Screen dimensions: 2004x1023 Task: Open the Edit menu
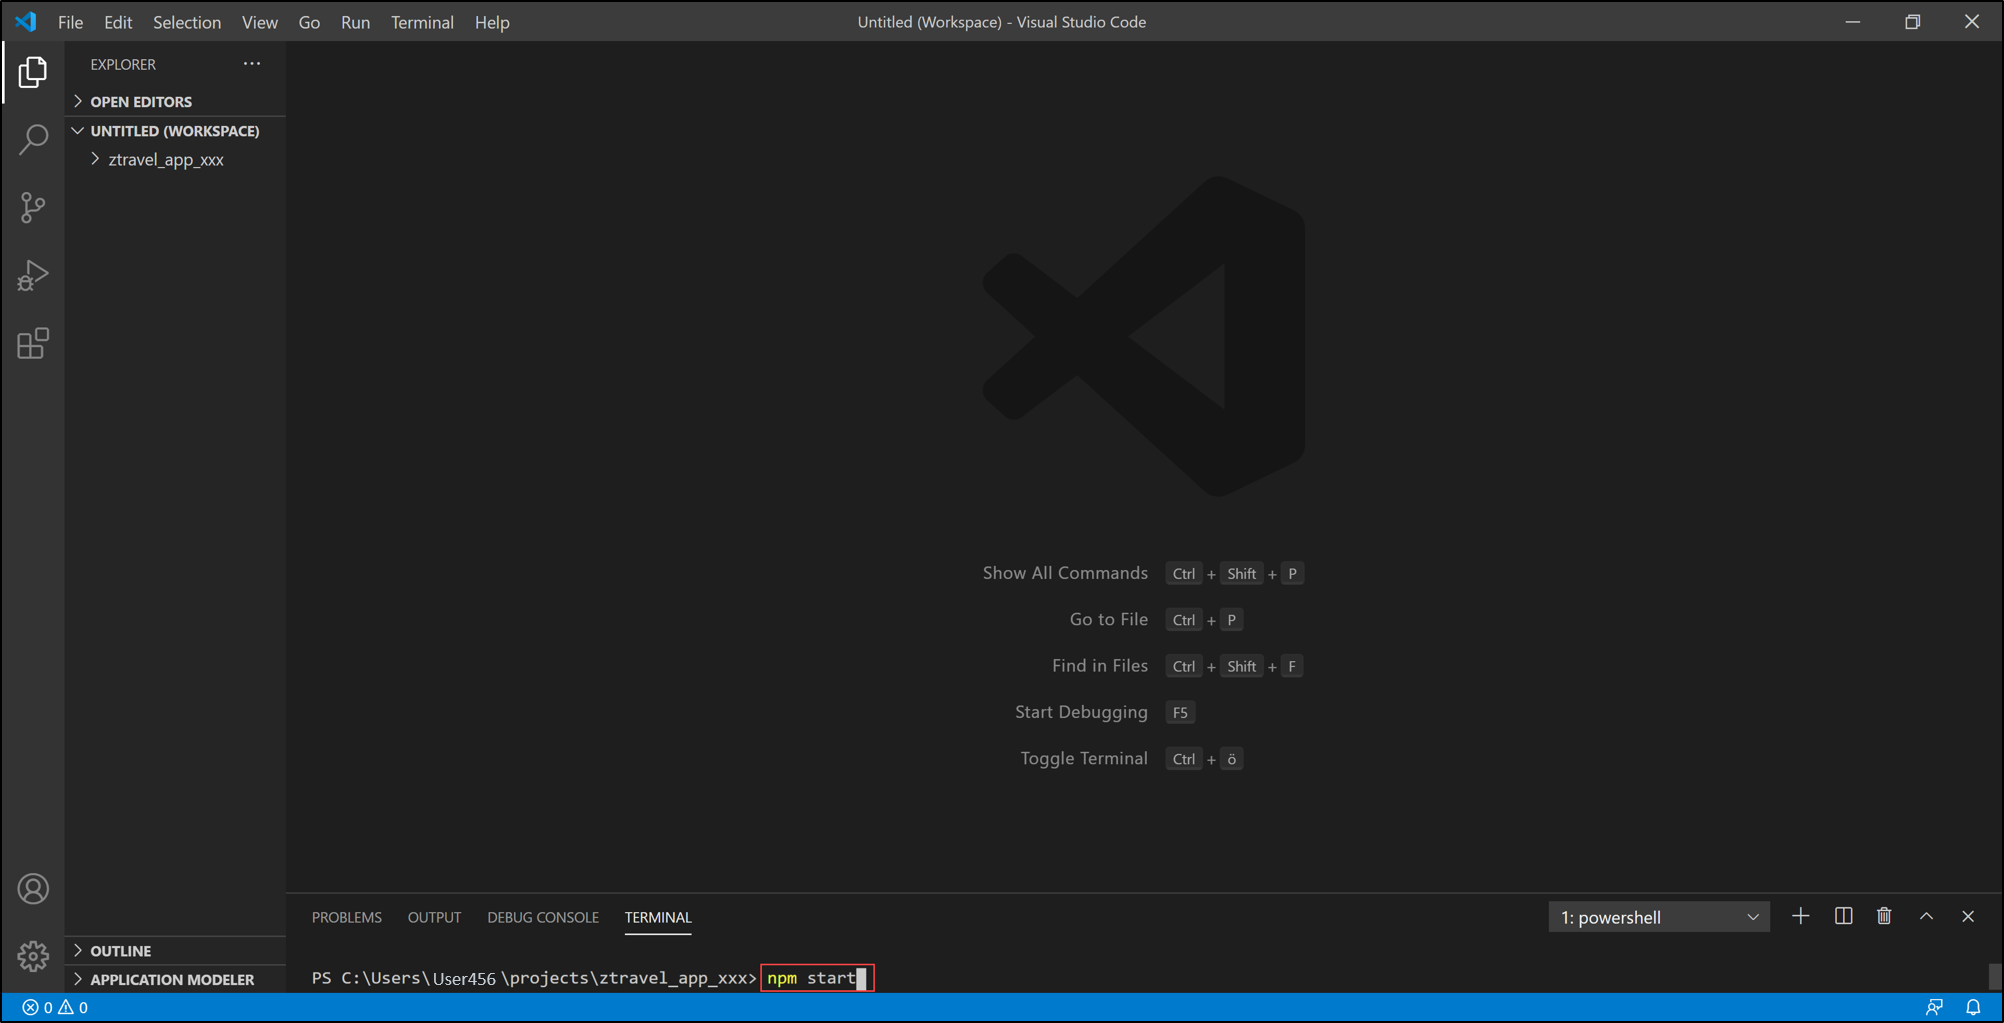[118, 22]
